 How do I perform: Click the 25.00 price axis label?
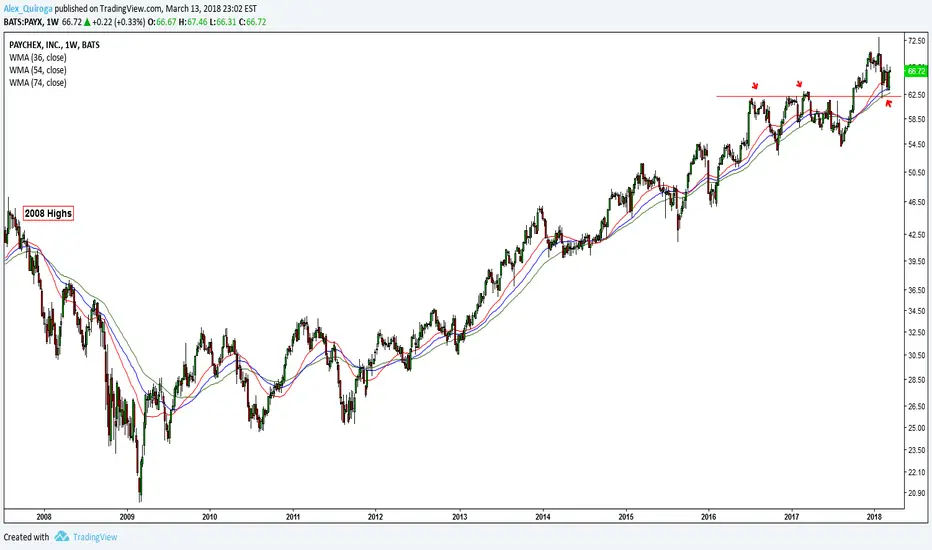click(917, 428)
